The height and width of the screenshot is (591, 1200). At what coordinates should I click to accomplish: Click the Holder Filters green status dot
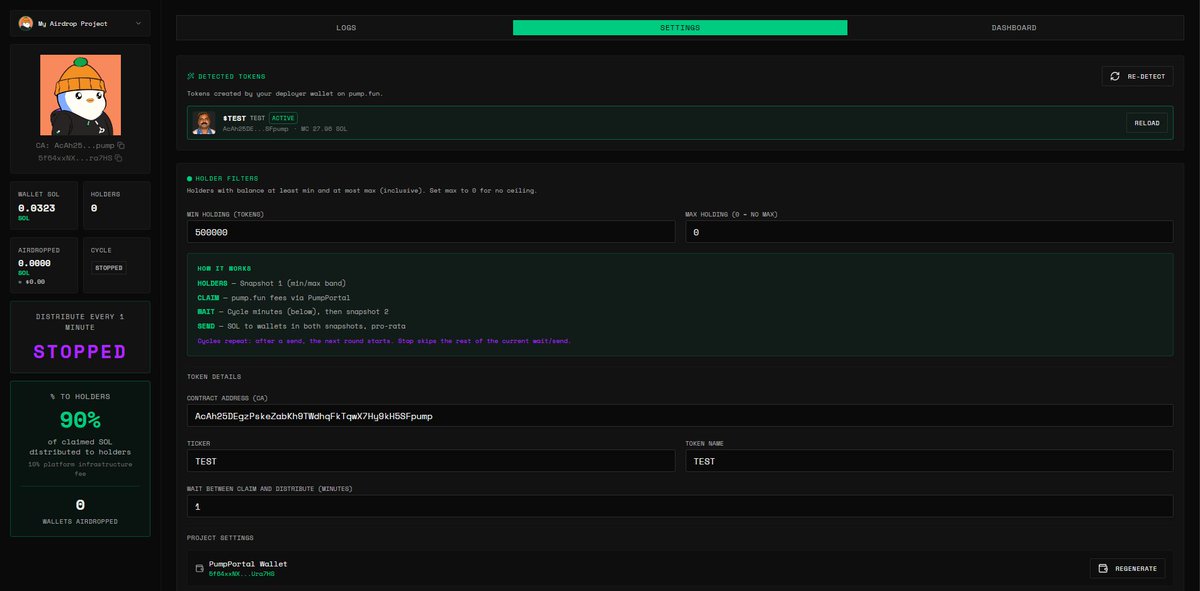point(190,178)
